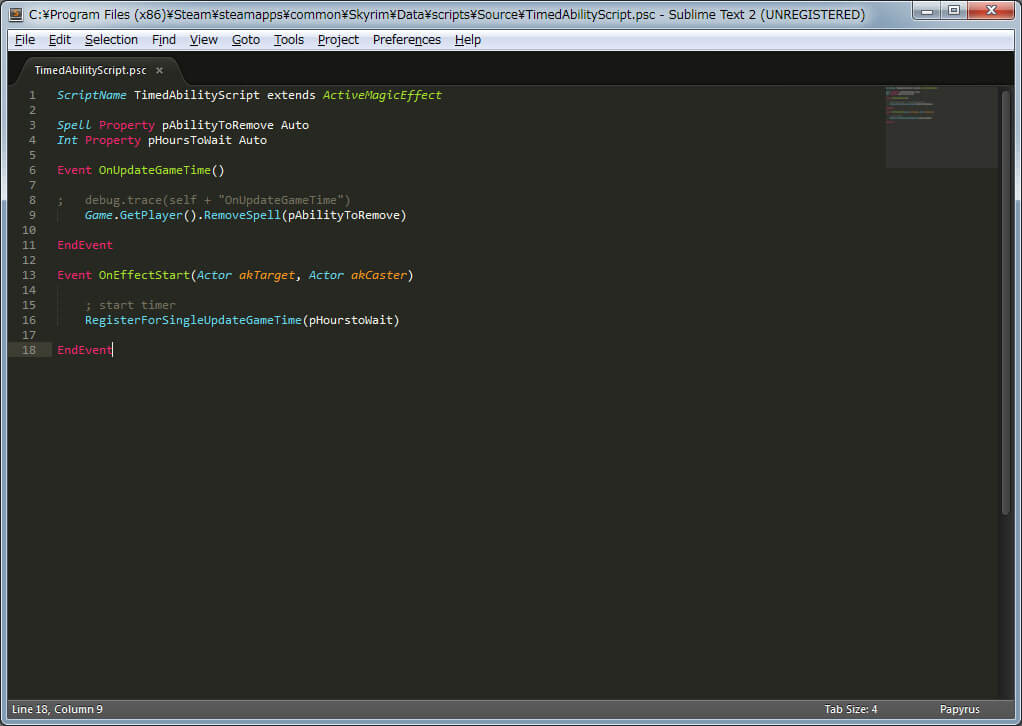Open the Tab Size: 4 selector
The width and height of the screenshot is (1022, 726).
pos(850,710)
